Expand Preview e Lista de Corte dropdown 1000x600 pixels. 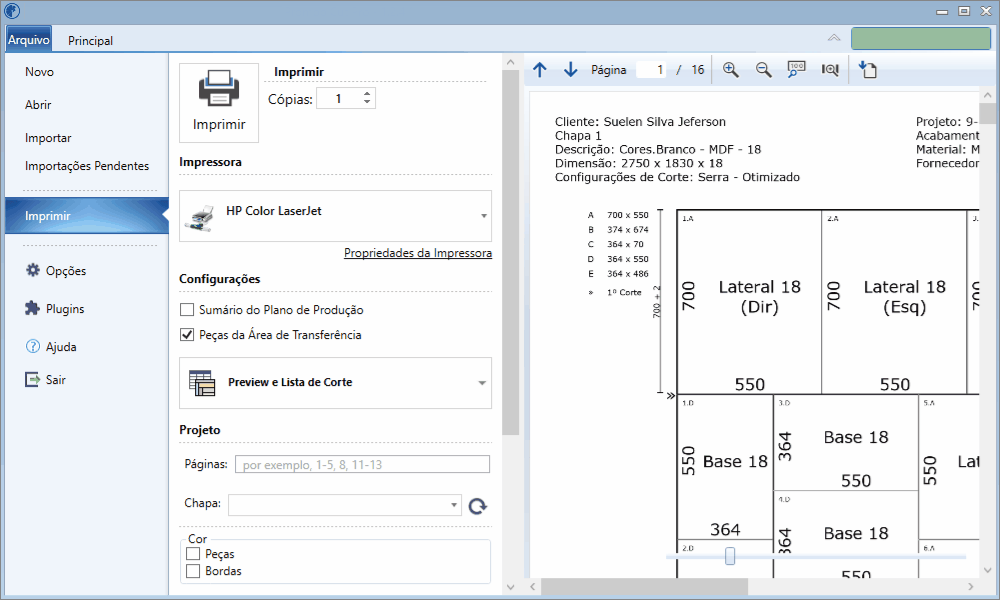[x=482, y=383]
